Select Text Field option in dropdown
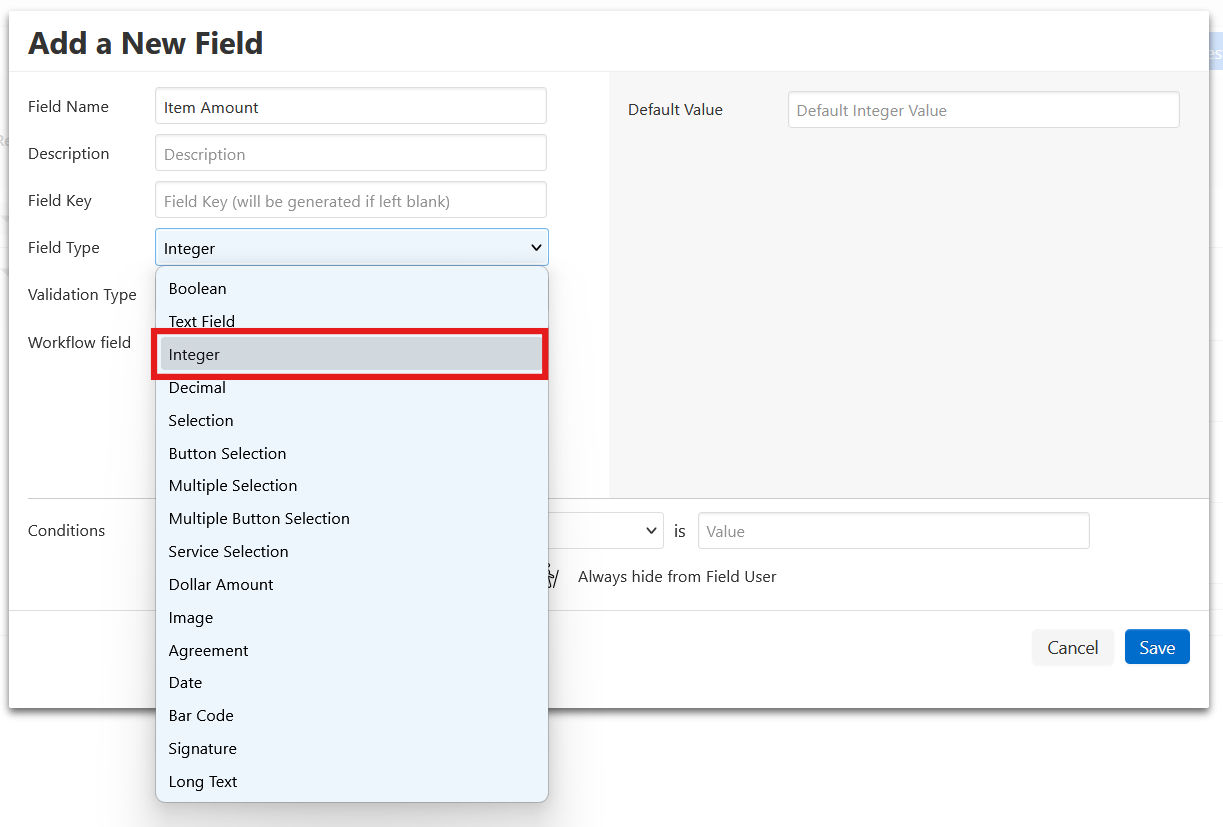 (202, 321)
